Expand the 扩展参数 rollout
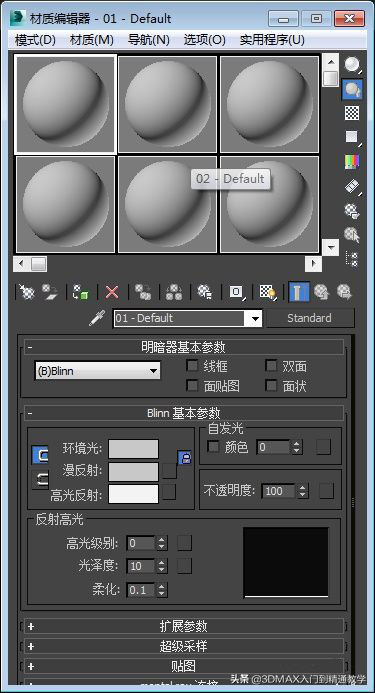The width and height of the screenshot is (375, 693). (184, 626)
